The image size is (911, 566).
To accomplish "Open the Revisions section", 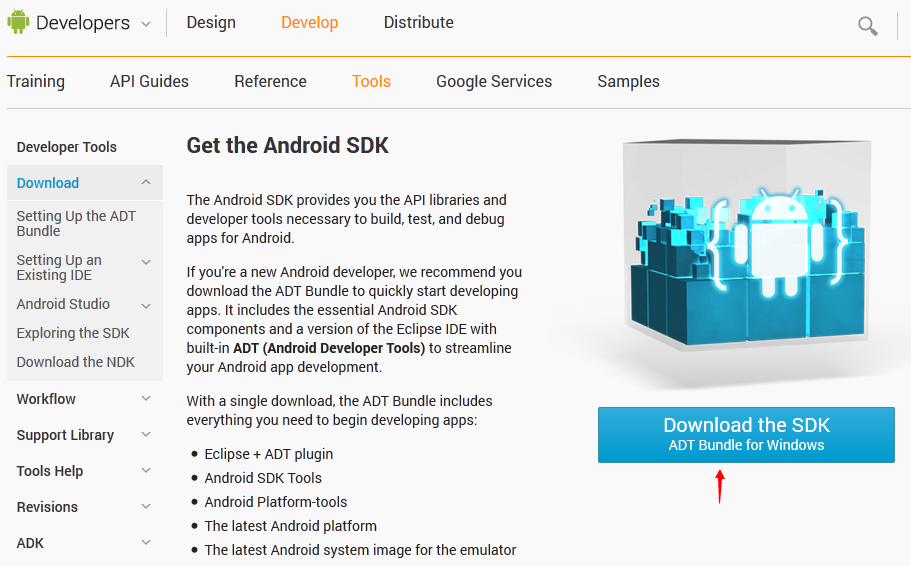I will point(47,507).
